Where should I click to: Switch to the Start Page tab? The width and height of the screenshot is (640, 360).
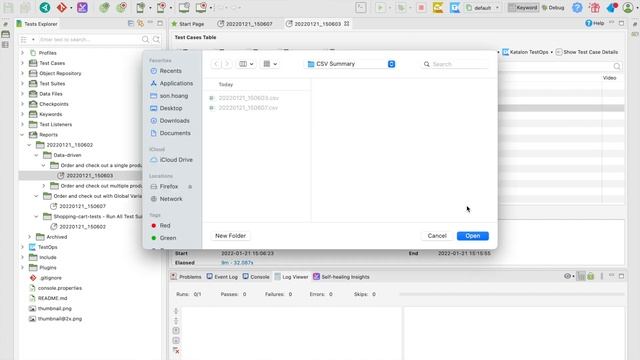pos(188,24)
